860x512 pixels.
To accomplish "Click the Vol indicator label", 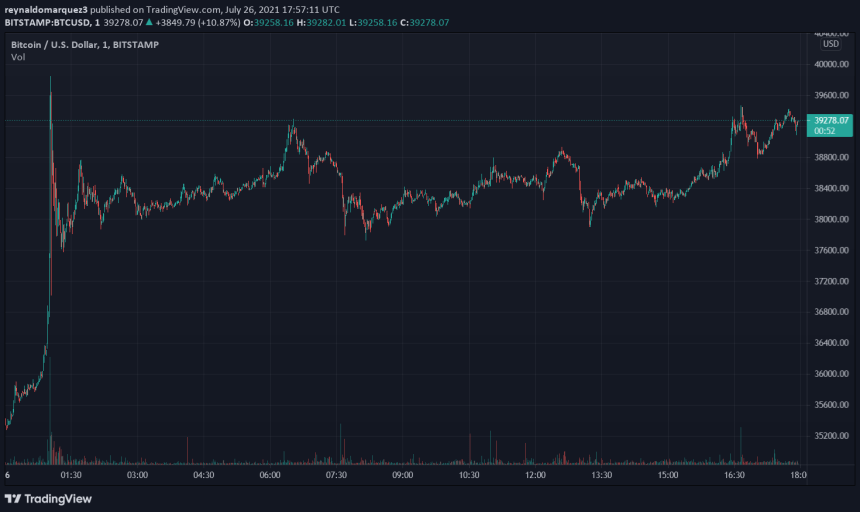I will pyautogui.click(x=18, y=57).
